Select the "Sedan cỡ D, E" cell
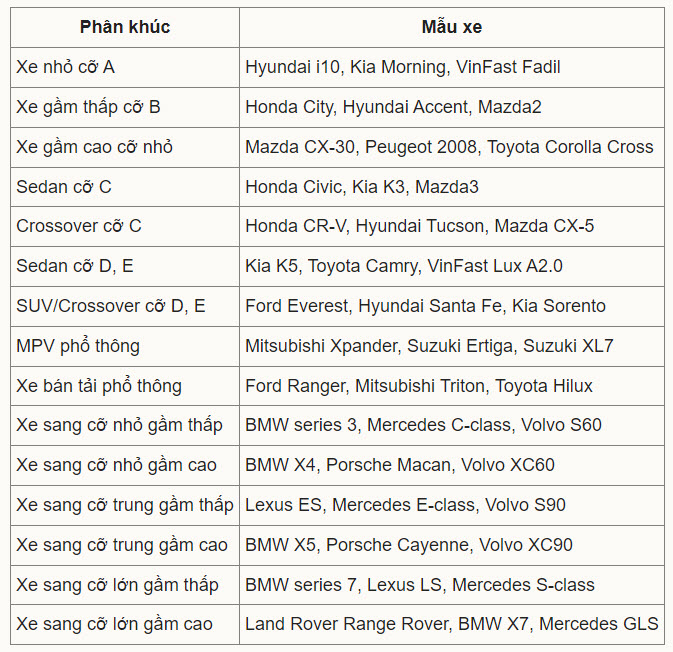The height and width of the screenshot is (652, 673). click(x=77, y=266)
